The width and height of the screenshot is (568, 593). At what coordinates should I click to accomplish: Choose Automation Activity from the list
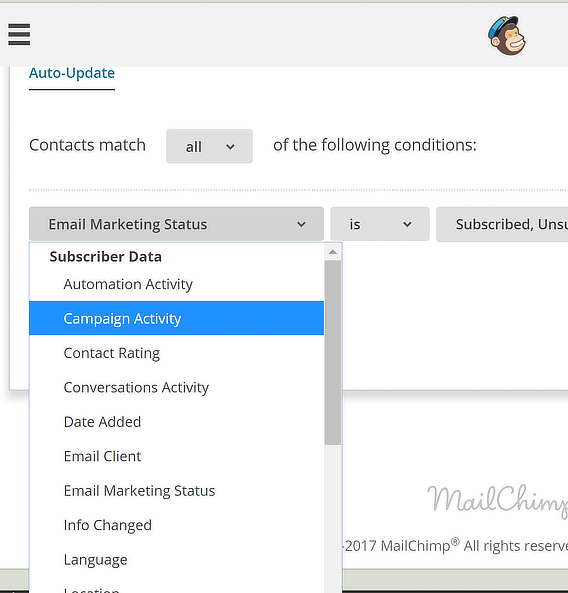[176, 284]
